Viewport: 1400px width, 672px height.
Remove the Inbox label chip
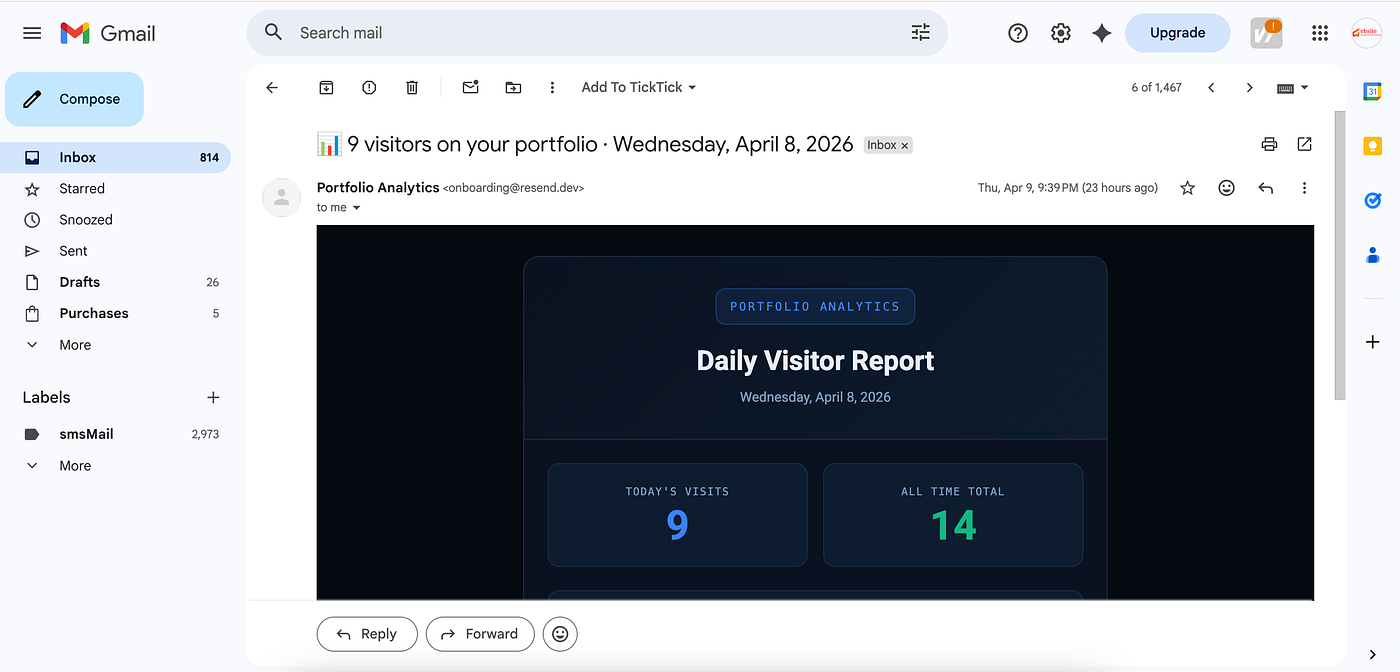[x=905, y=146]
